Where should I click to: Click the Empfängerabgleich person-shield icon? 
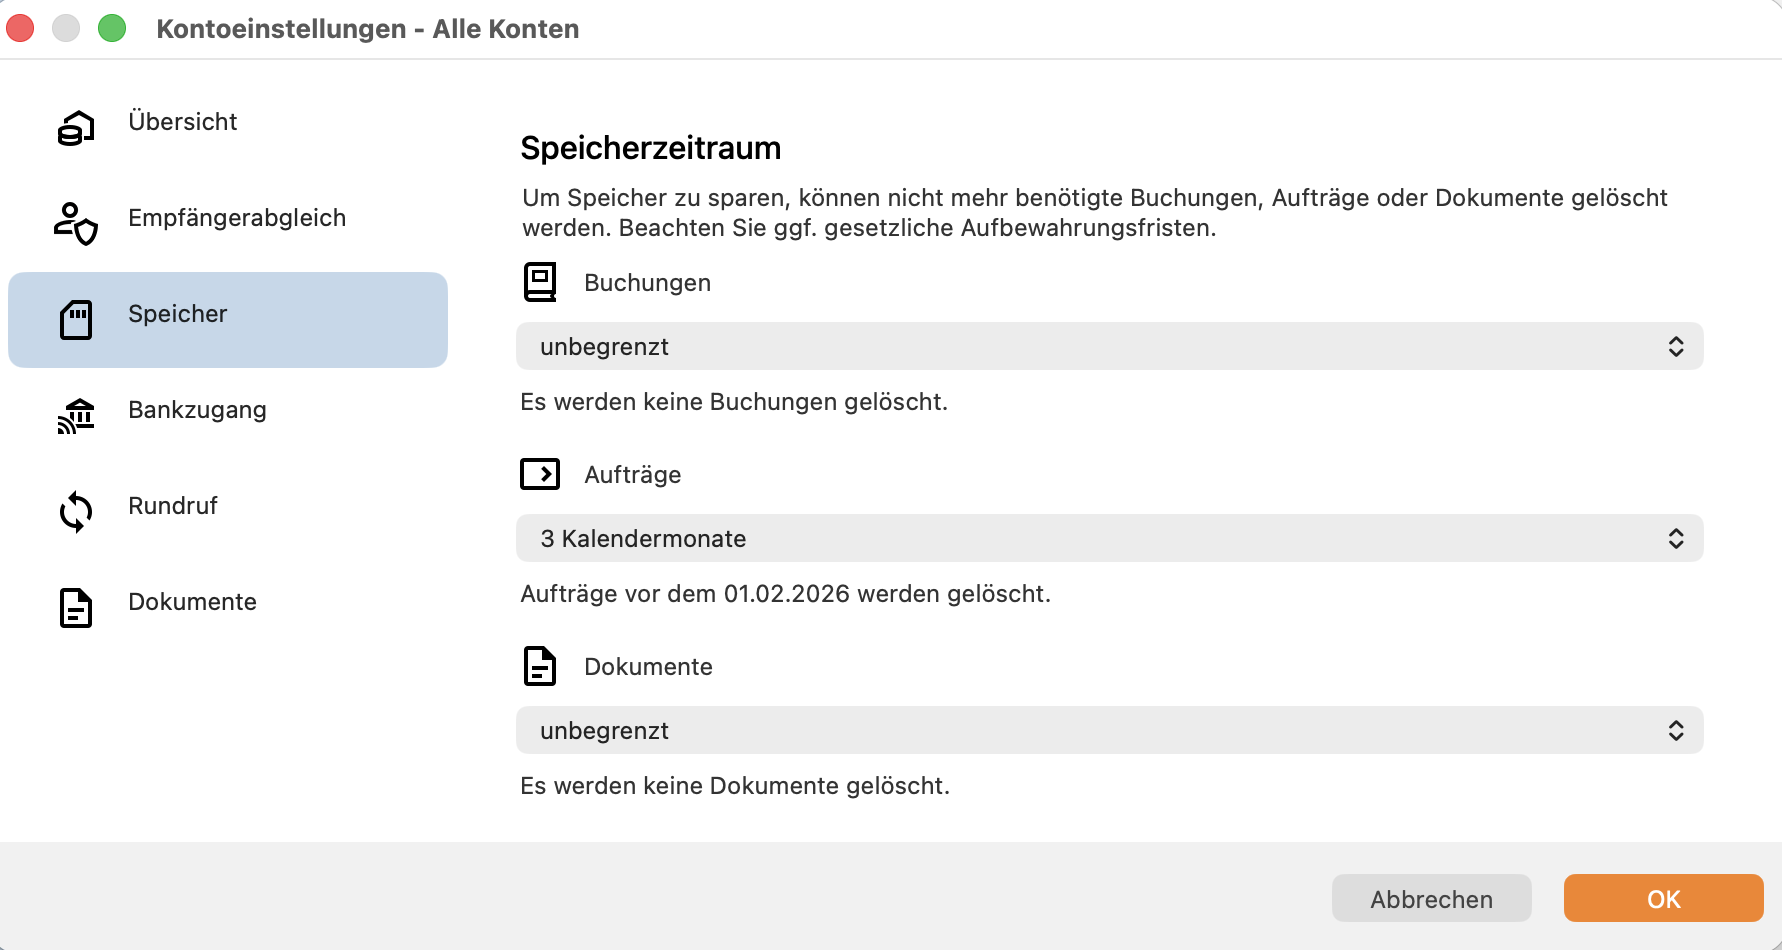coord(76,224)
